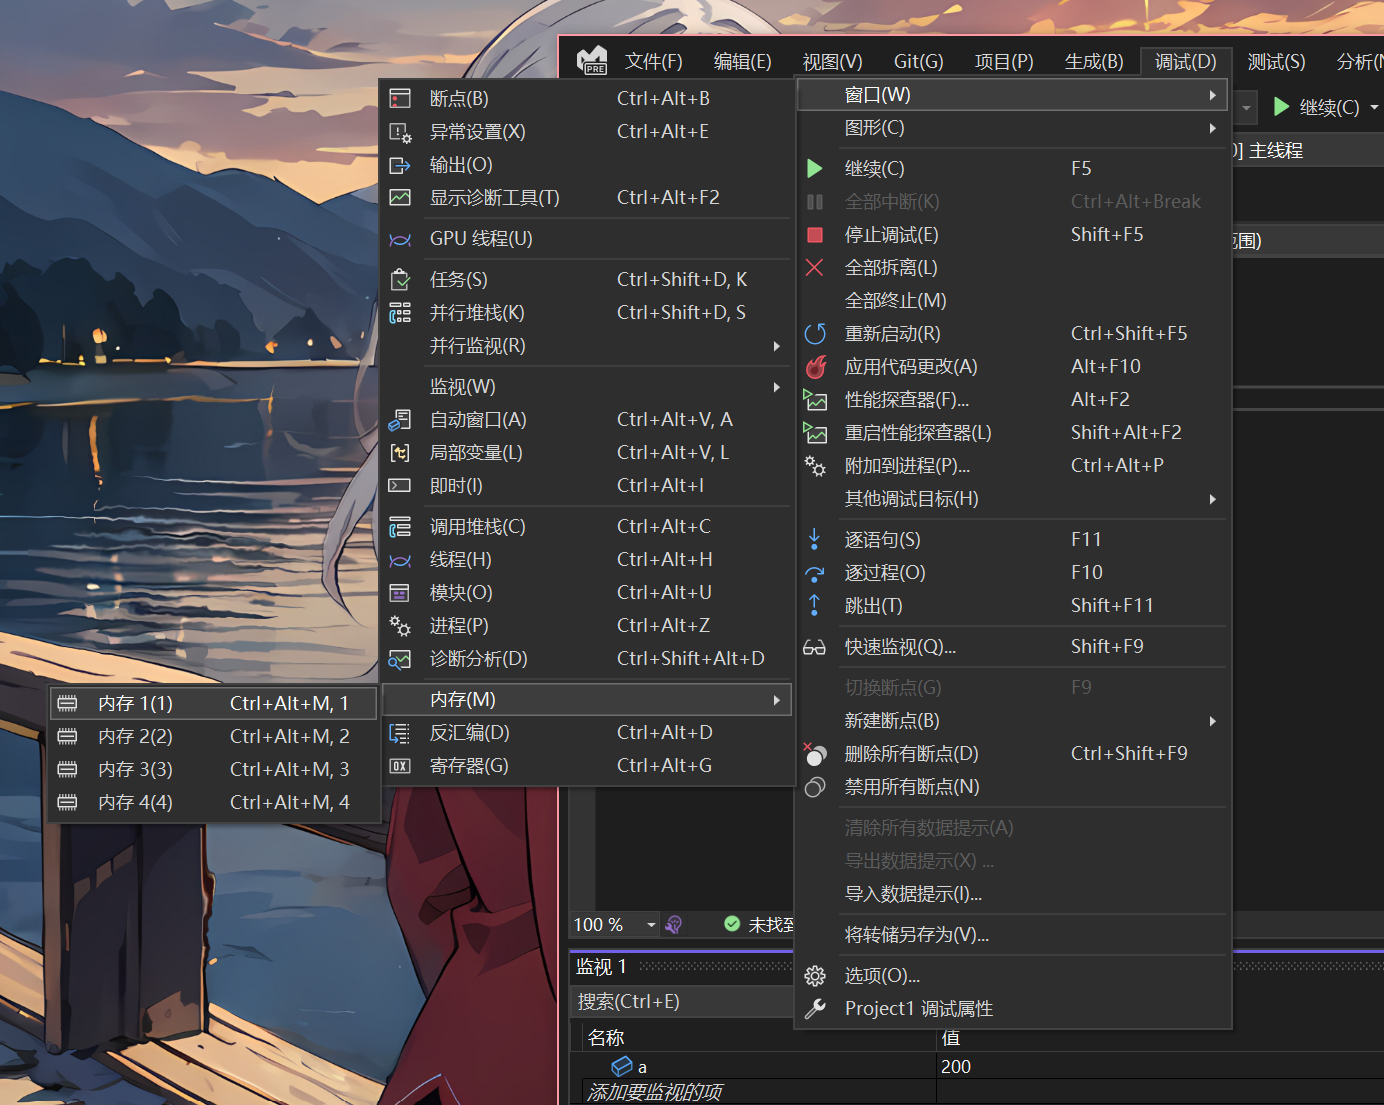Expand the New Breakpoint submenu arrow
This screenshot has width=1384, height=1105.
click(1213, 721)
